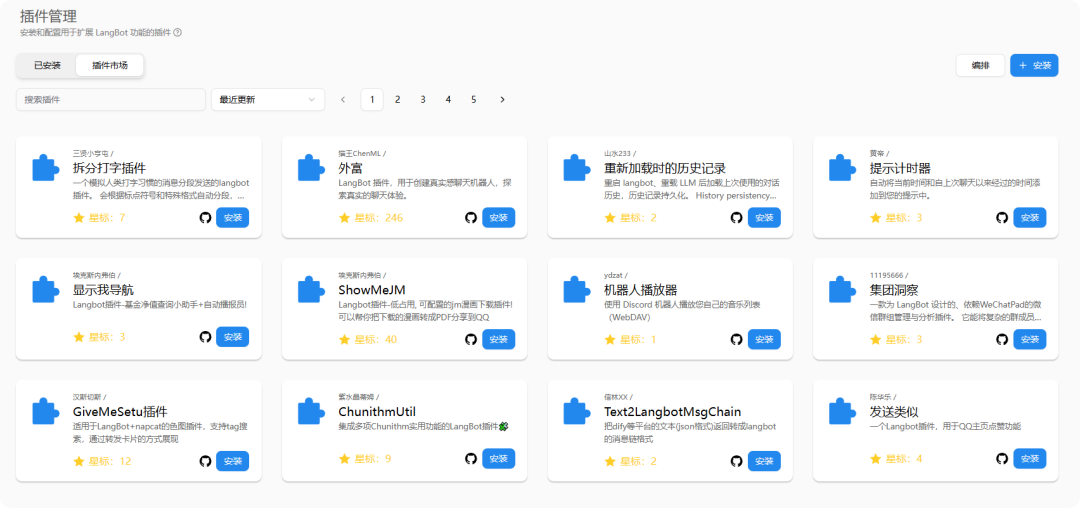
Task: Install the 重新加载时的历史记录 plugin
Action: click(765, 218)
